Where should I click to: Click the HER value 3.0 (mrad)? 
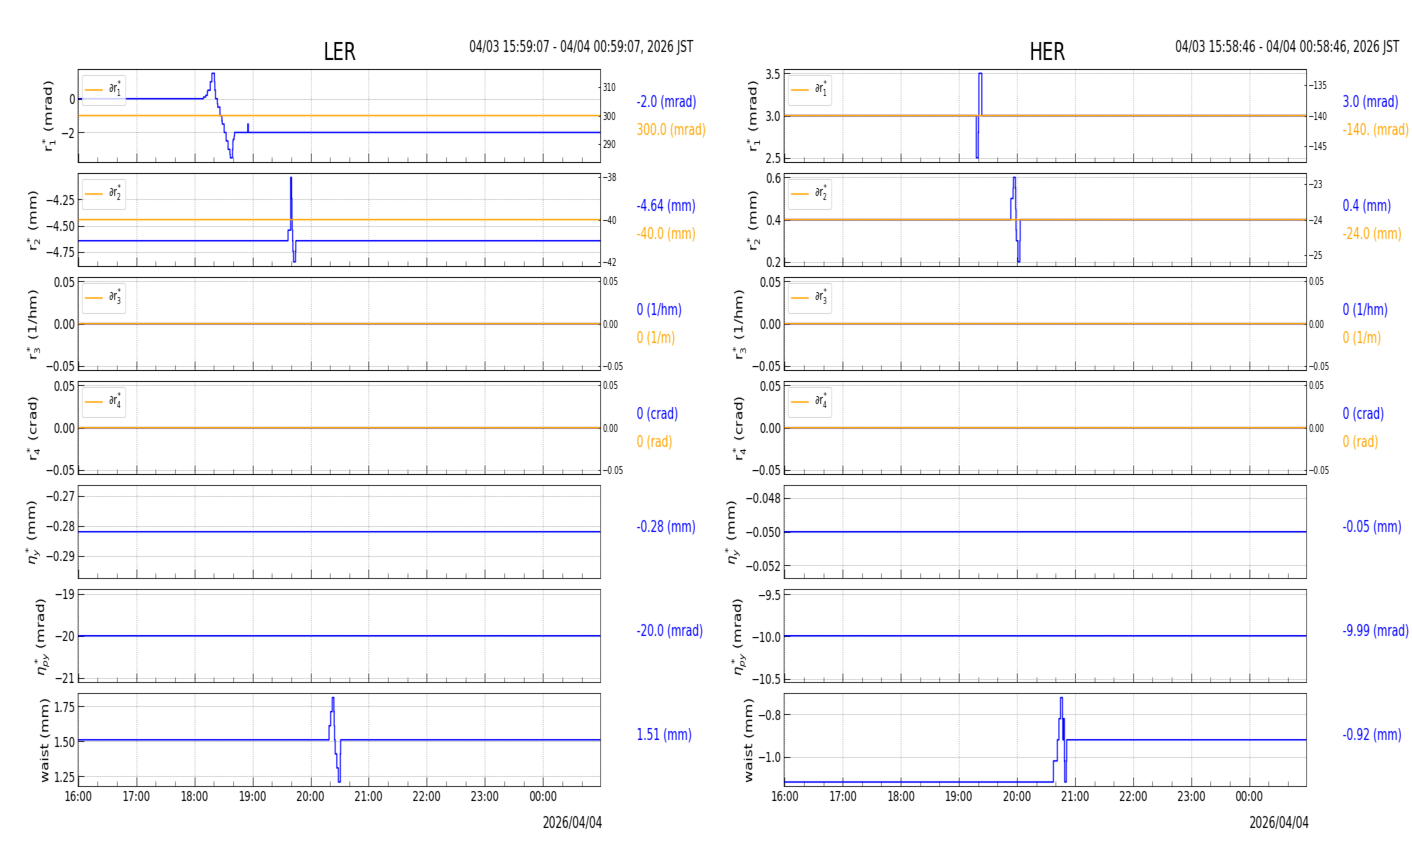click(1370, 102)
